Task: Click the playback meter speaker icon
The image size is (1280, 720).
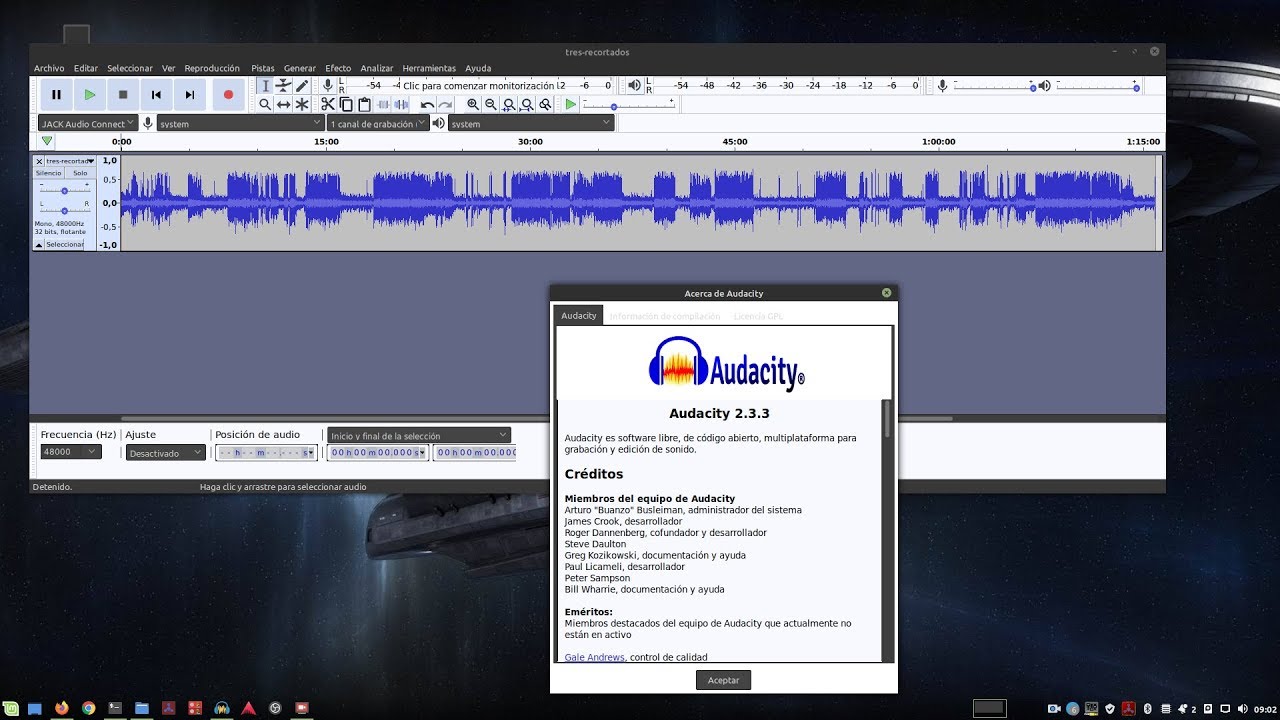Action: click(x=634, y=86)
